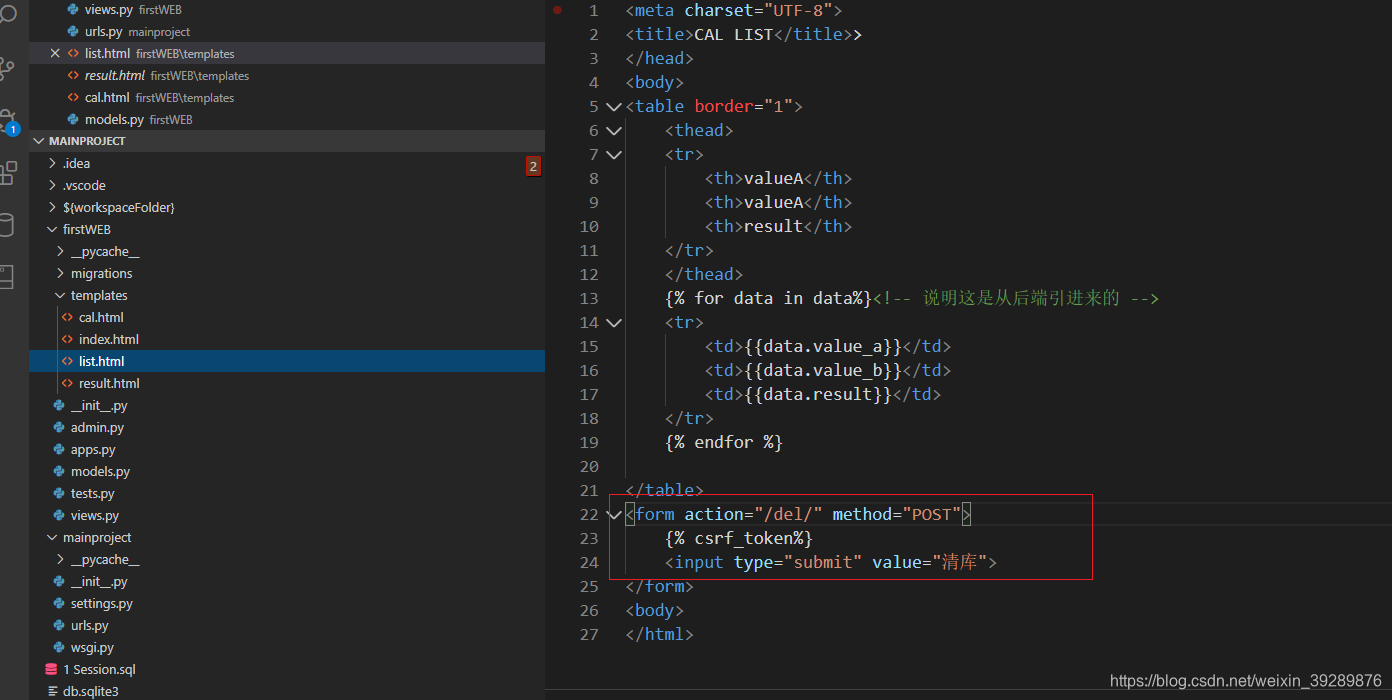Collapse the firstWEB folder

53,229
